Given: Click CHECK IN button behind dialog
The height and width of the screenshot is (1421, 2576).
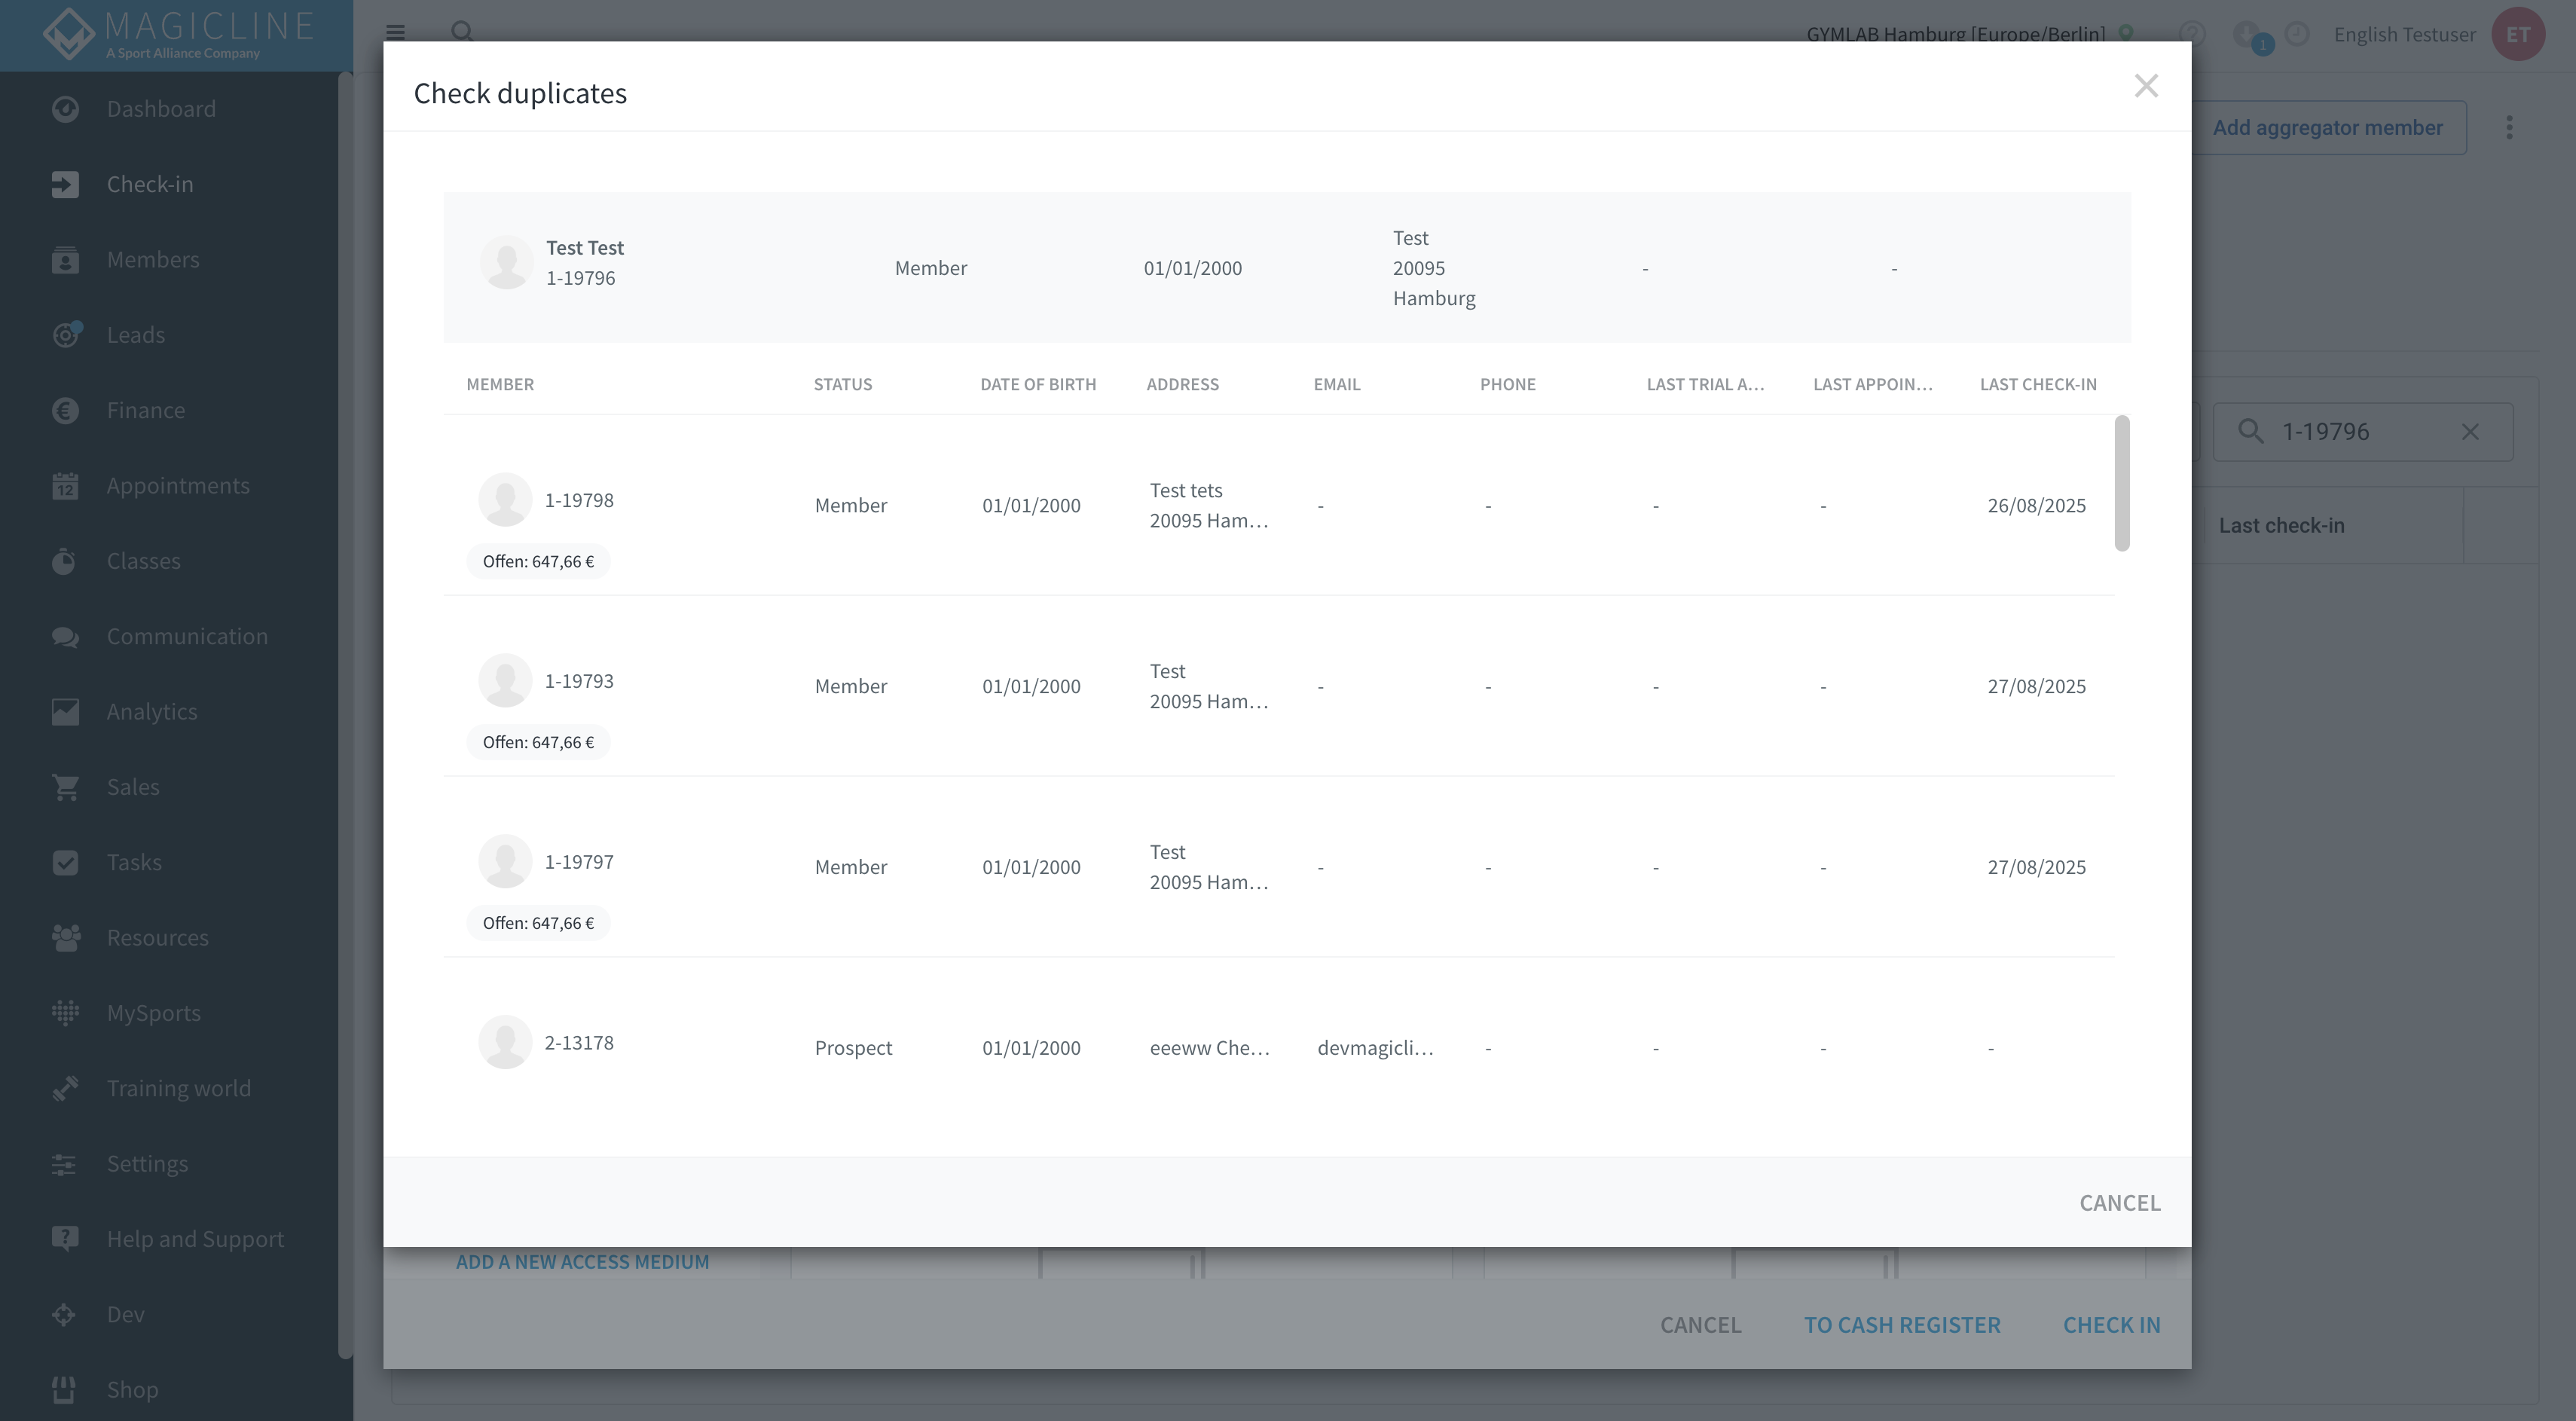Looking at the screenshot, I should click(2111, 1324).
